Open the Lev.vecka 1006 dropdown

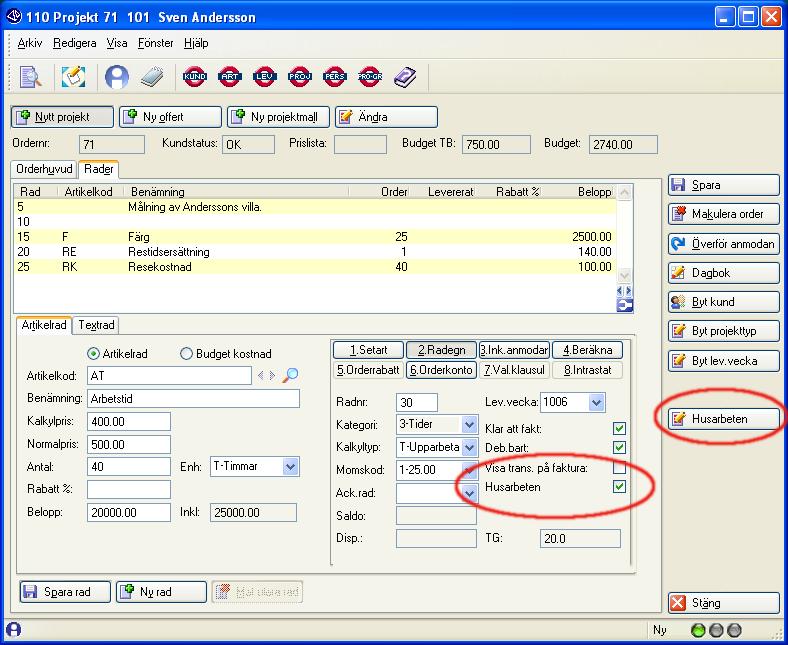(596, 402)
